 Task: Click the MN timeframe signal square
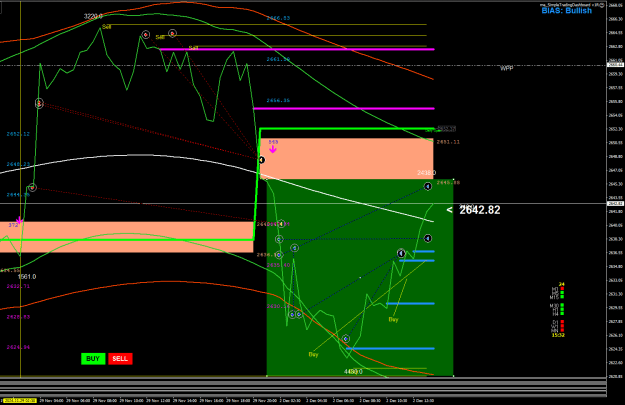(562, 330)
